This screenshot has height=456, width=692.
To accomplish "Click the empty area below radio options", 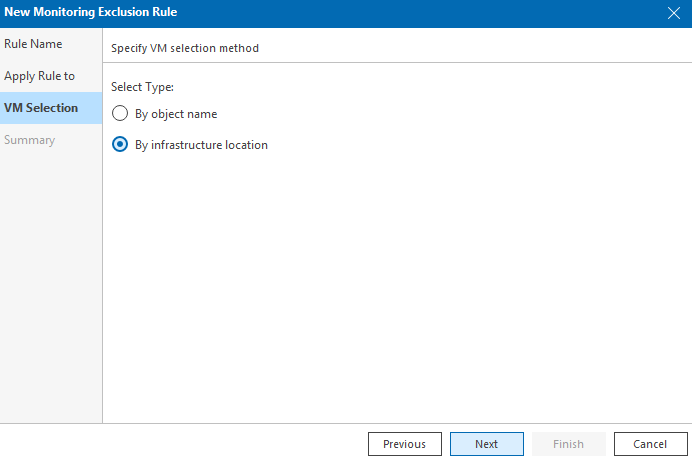I will pyautogui.click(x=397, y=287).
